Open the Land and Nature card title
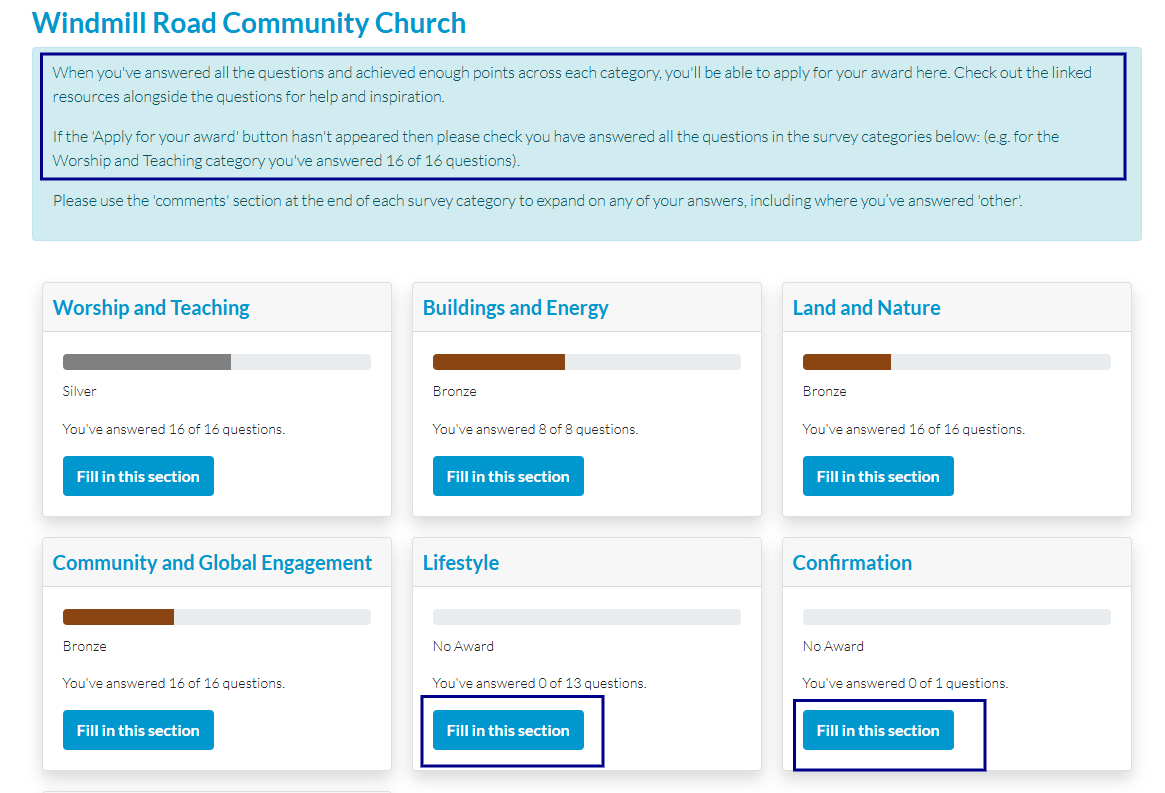The image size is (1165, 793). pos(866,308)
